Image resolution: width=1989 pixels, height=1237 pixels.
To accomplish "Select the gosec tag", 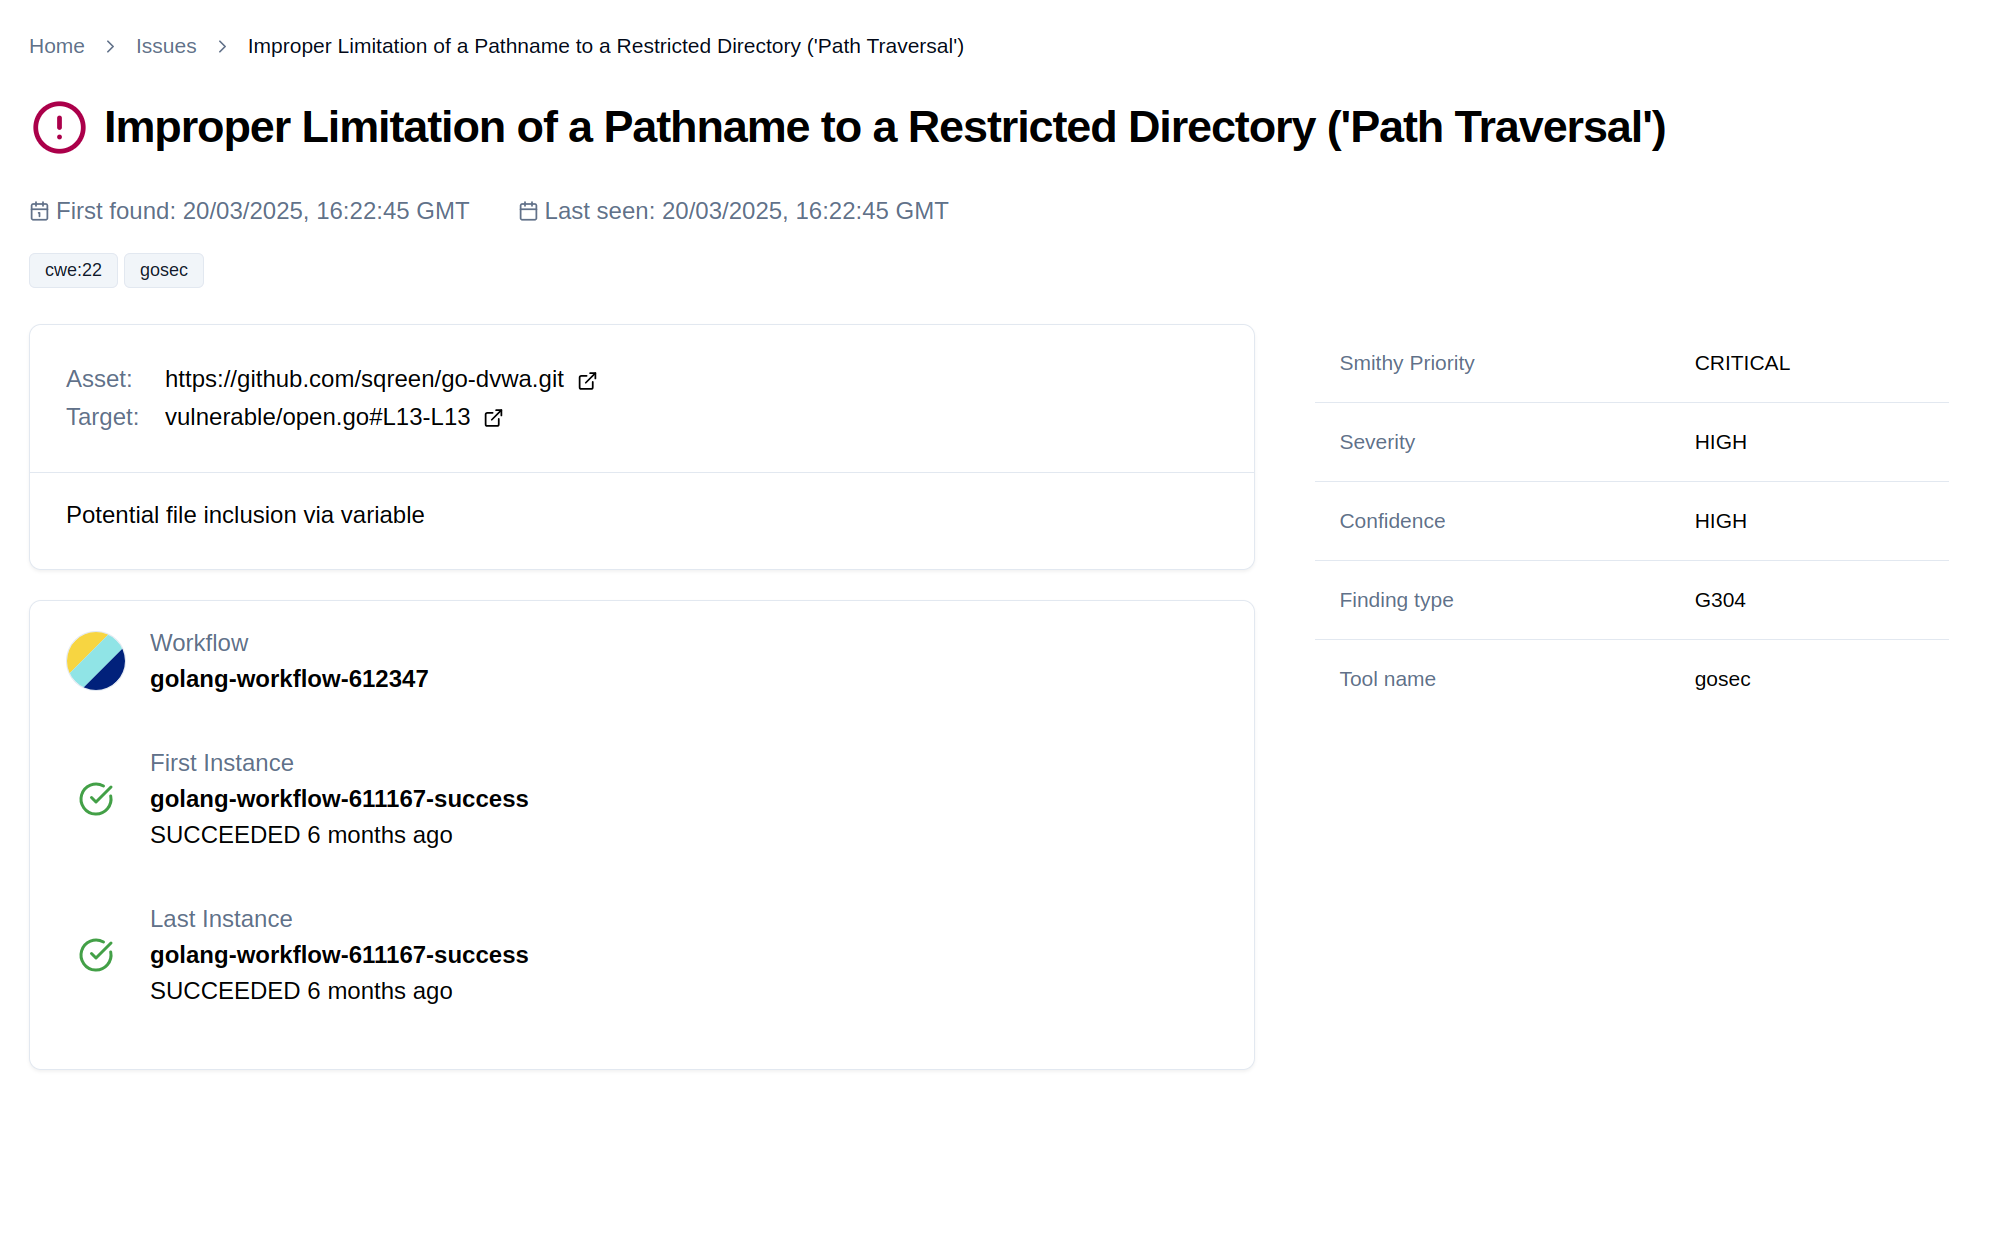I will [164, 270].
